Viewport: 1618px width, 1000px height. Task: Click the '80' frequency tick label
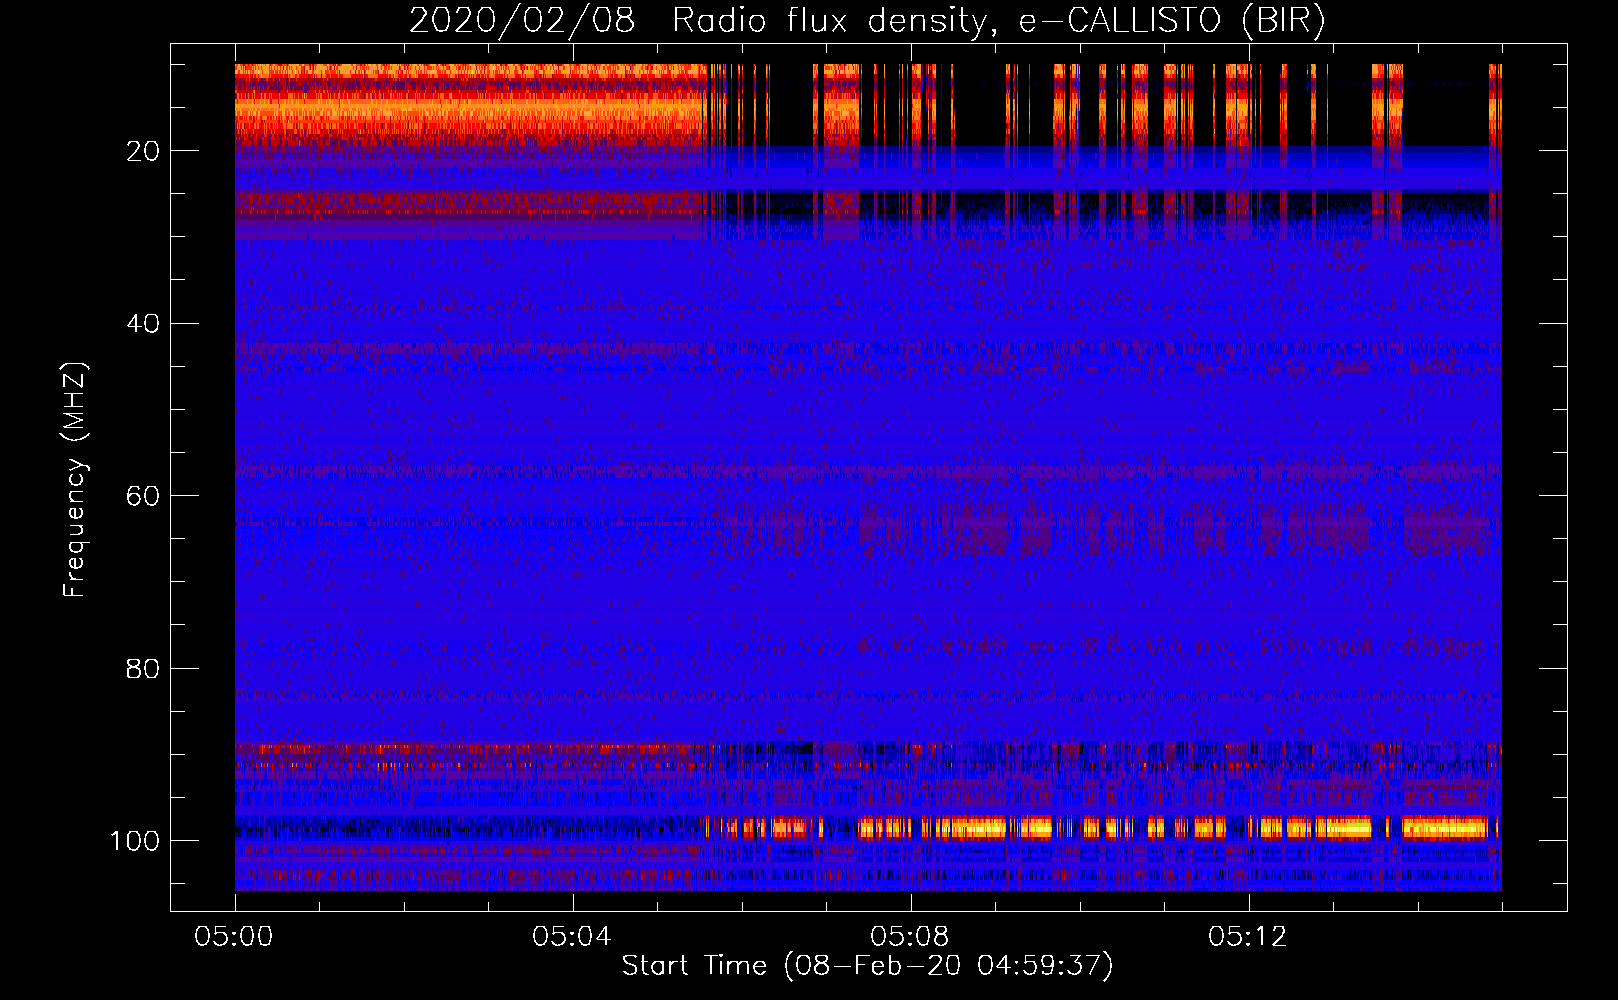pyautogui.click(x=143, y=668)
